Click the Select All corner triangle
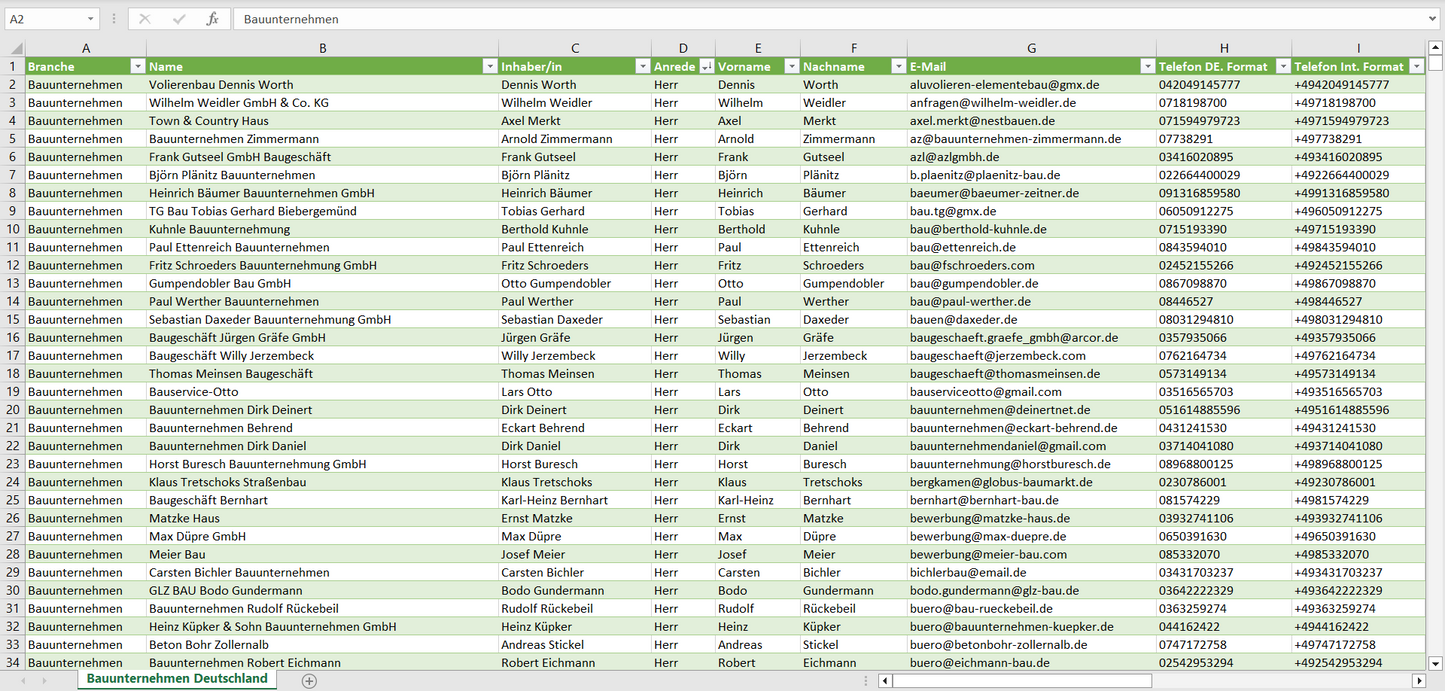The width and height of the screenshot is (1445, 691). click(15, 48)
